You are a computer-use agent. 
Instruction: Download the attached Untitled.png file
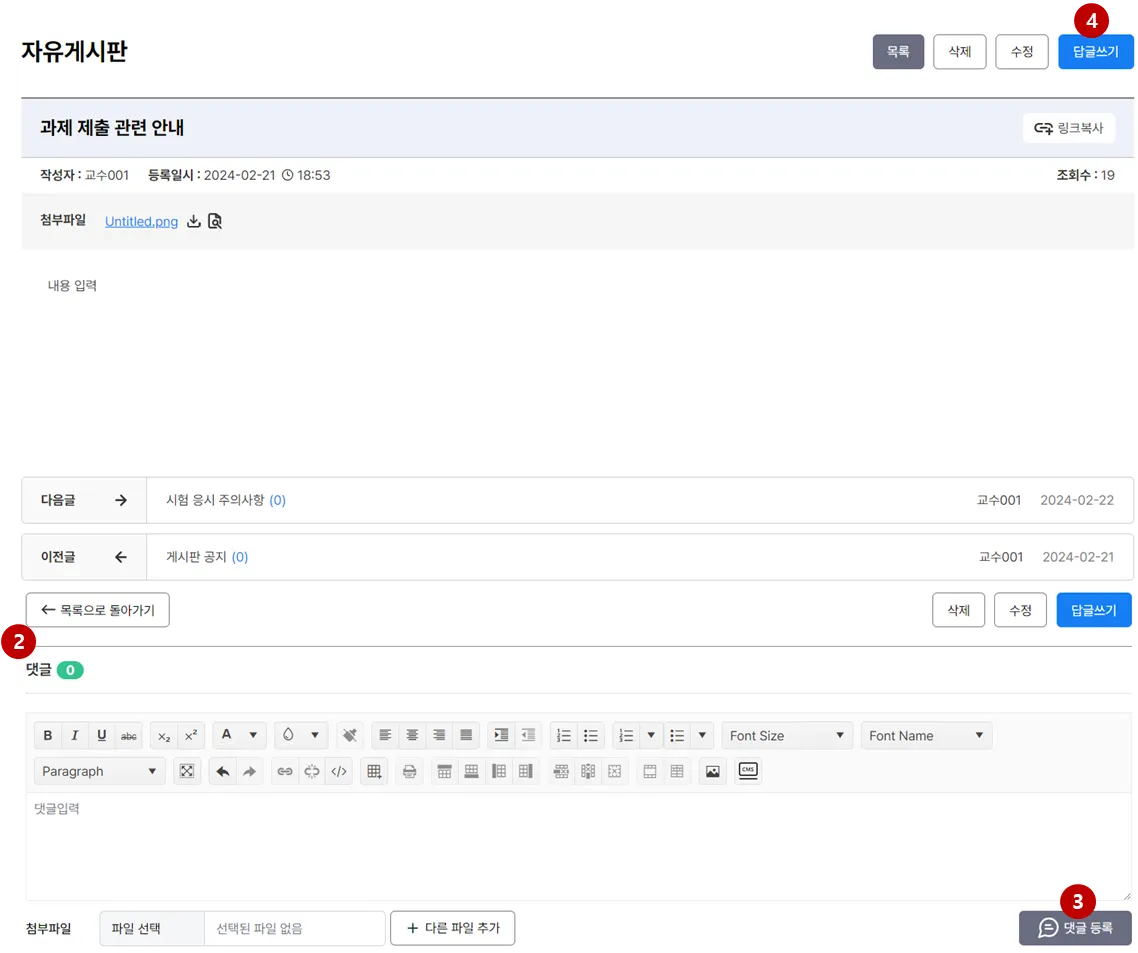click(x=194, y=221)
